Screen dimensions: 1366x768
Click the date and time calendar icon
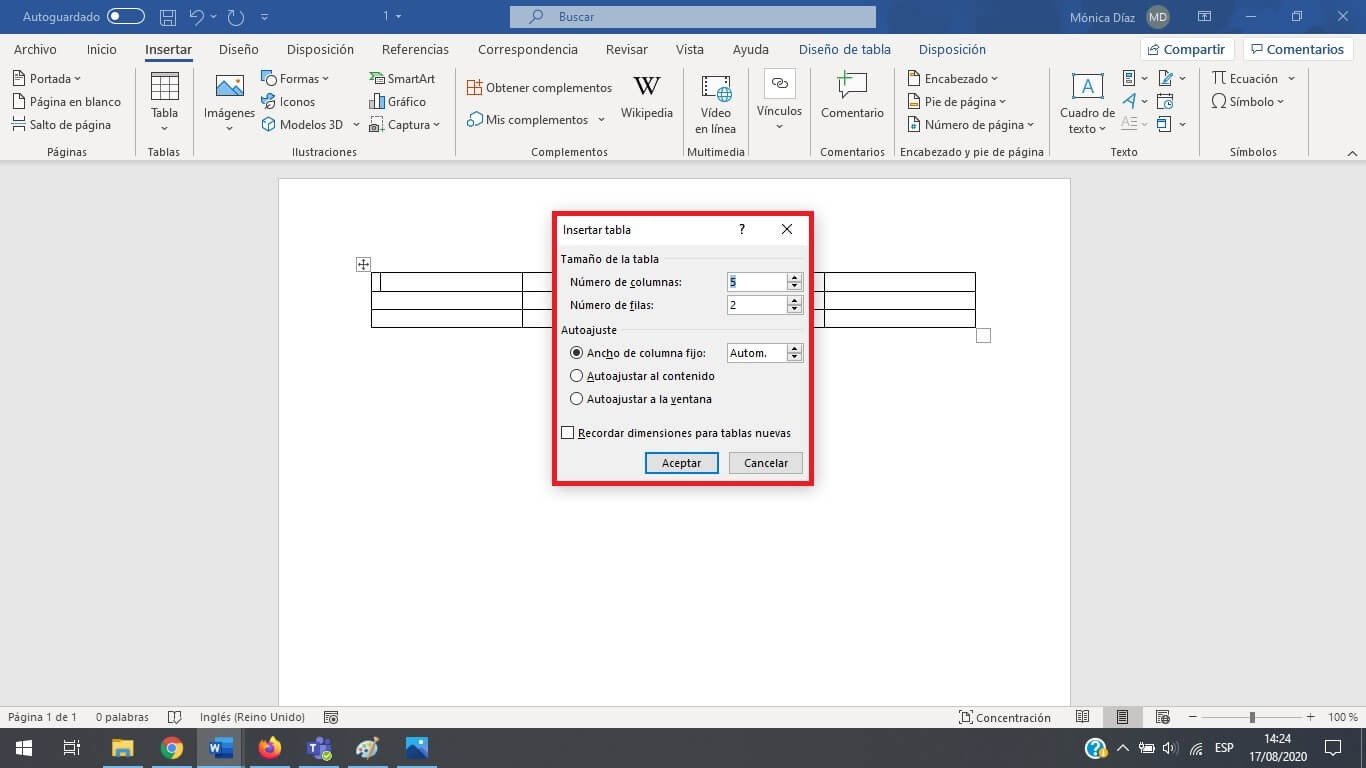pyautogui.click(x=1165, y=101)
